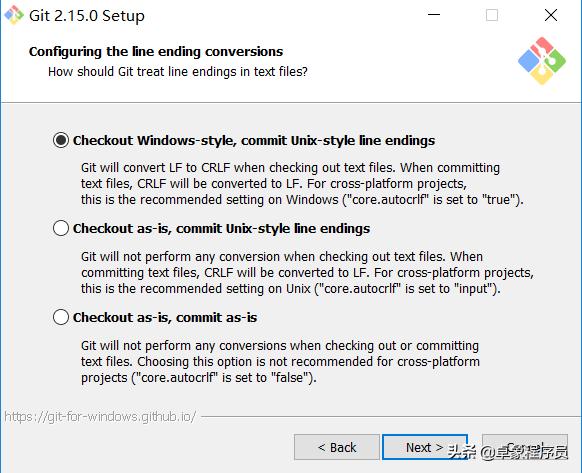Choose the Checkout as-is, commit Unix-style radio button
This screenshot has height=473, width=582.
(61, 228)
